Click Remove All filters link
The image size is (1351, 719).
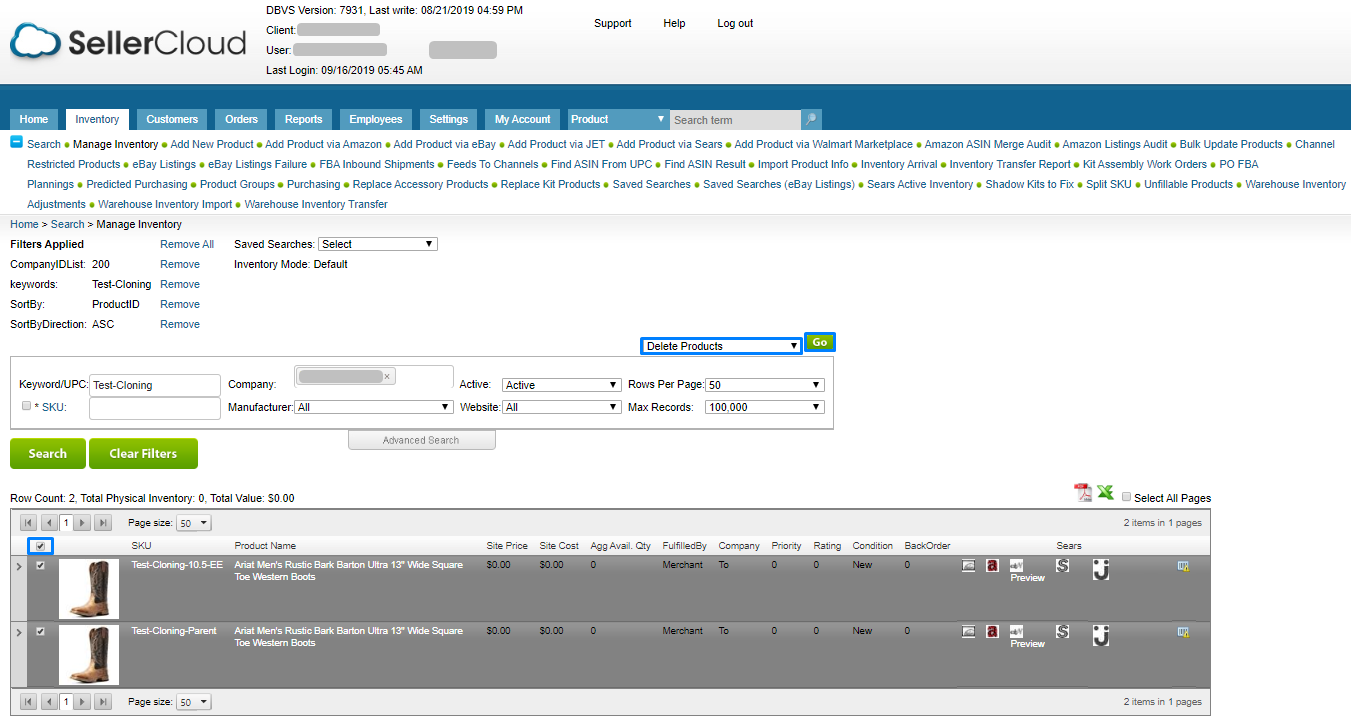[187, 244]
